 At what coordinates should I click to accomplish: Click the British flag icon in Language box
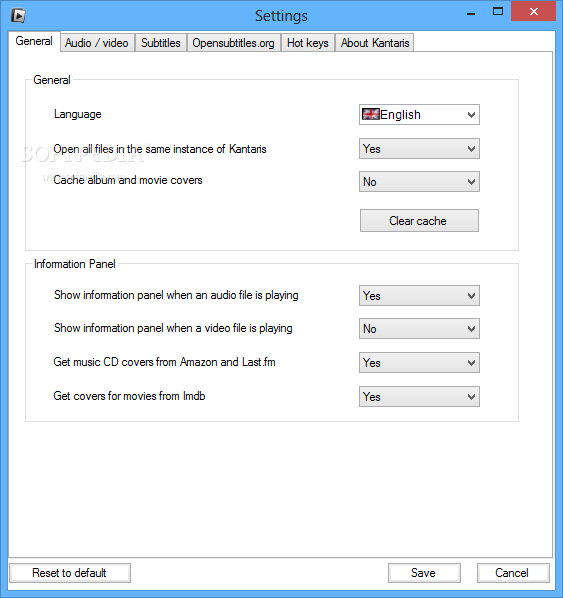[x=370, y=114]
